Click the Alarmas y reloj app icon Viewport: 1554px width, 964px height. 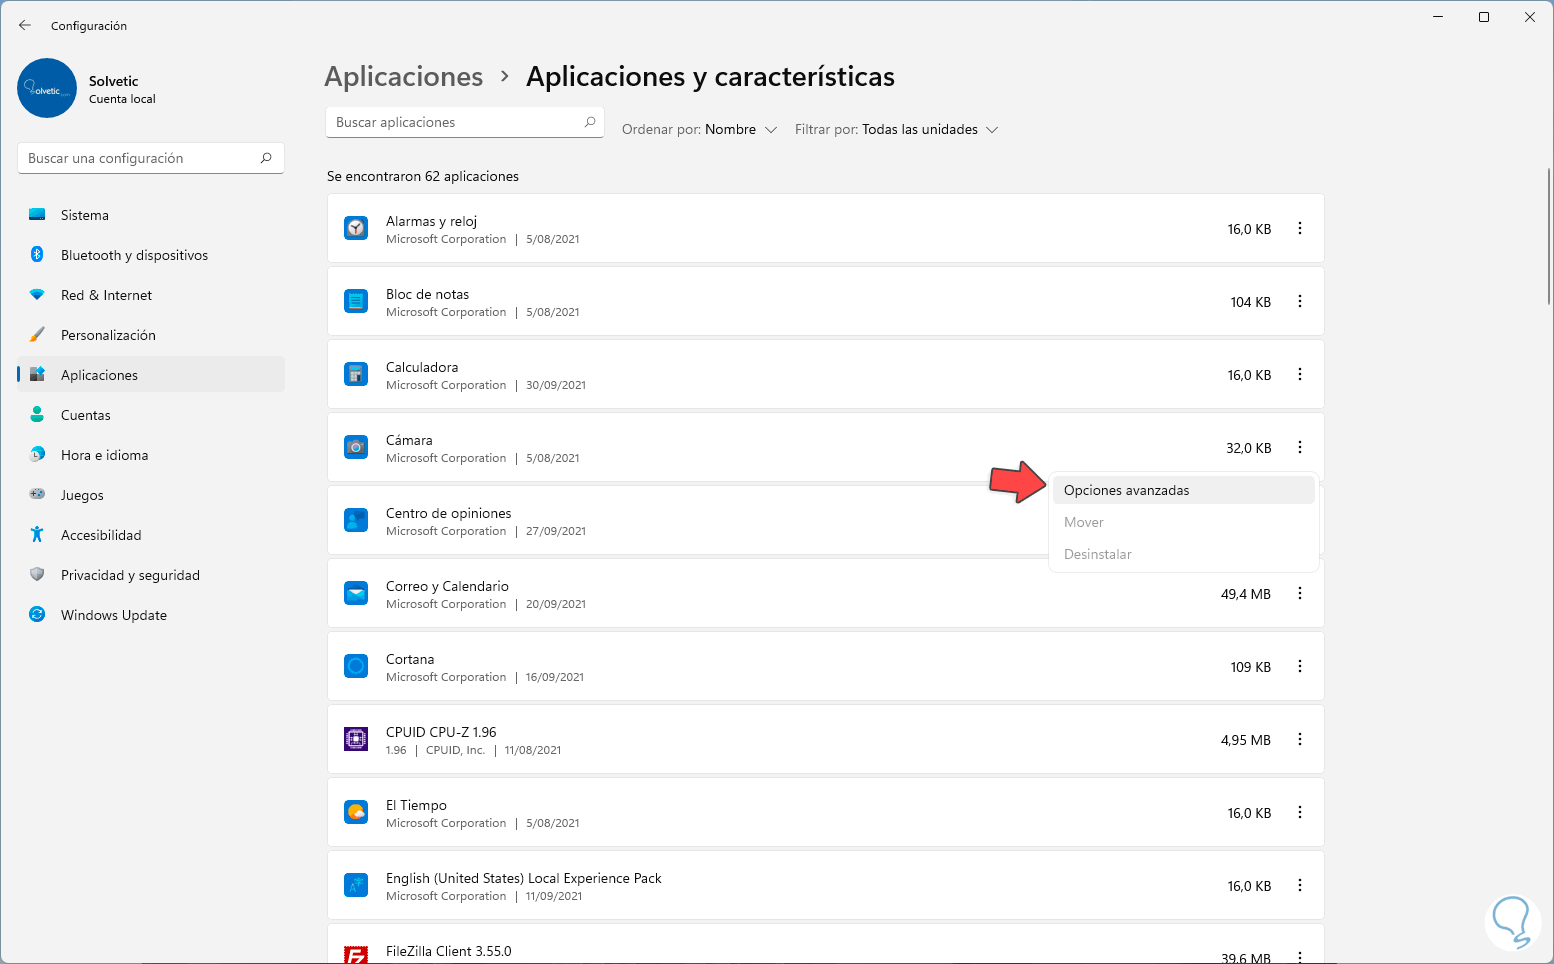(x=356, y=228)
